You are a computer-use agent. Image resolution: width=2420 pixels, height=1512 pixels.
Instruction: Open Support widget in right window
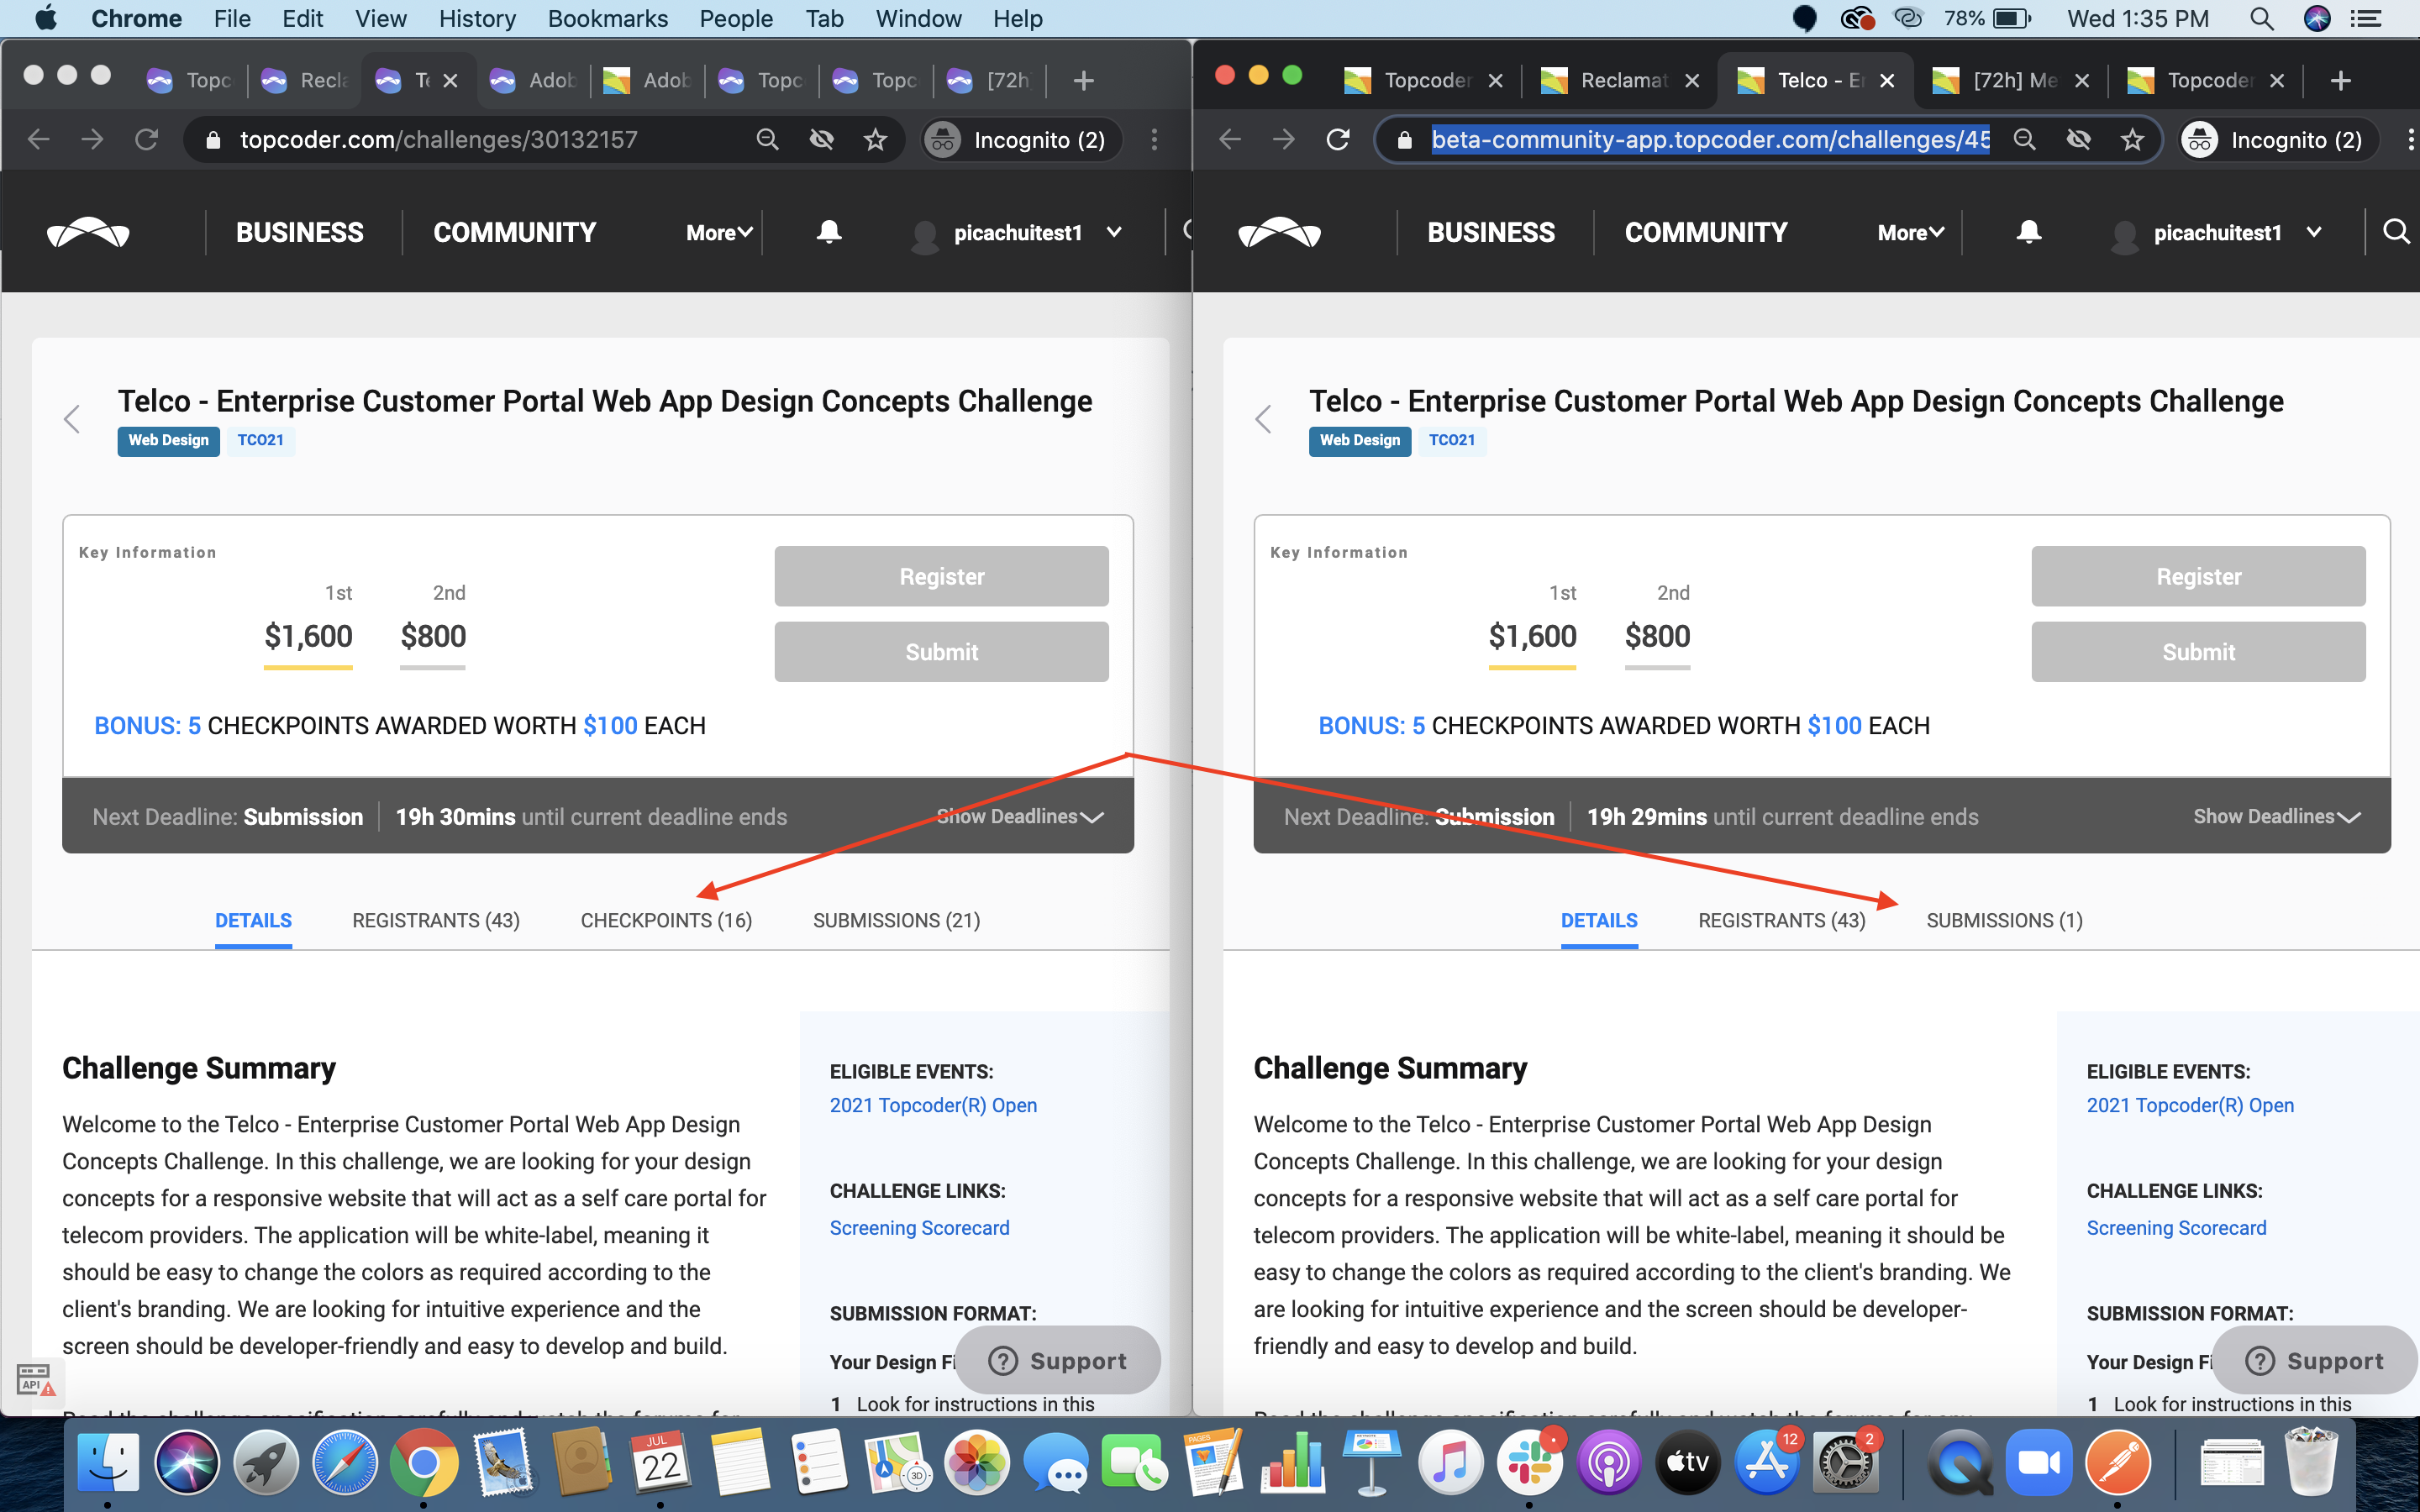[2314, 1360]
